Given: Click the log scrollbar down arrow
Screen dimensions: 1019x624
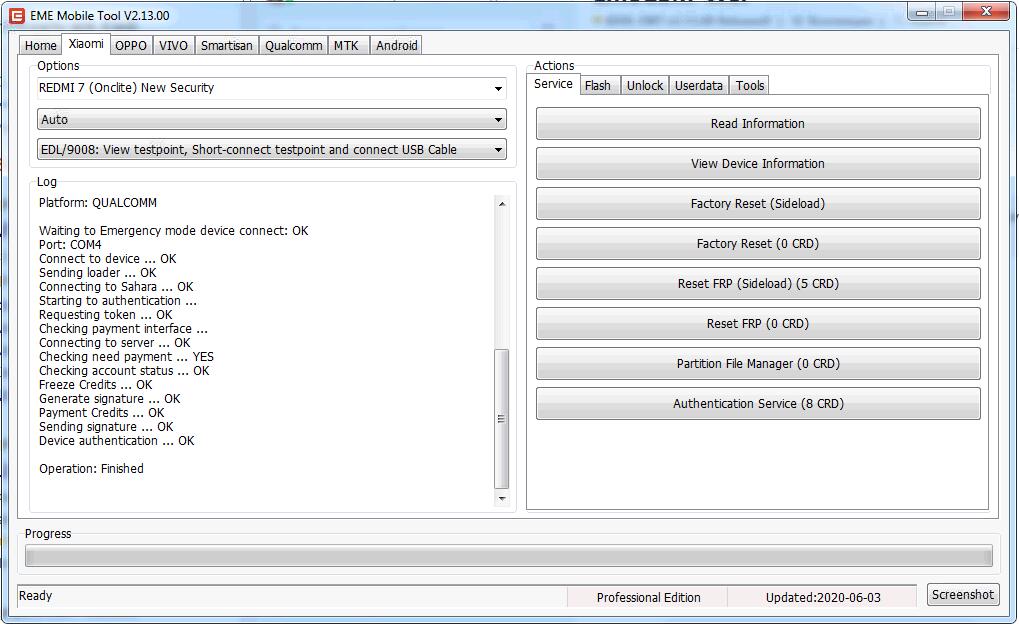Looking at the screenshot, I should click(x=502, y=499).
